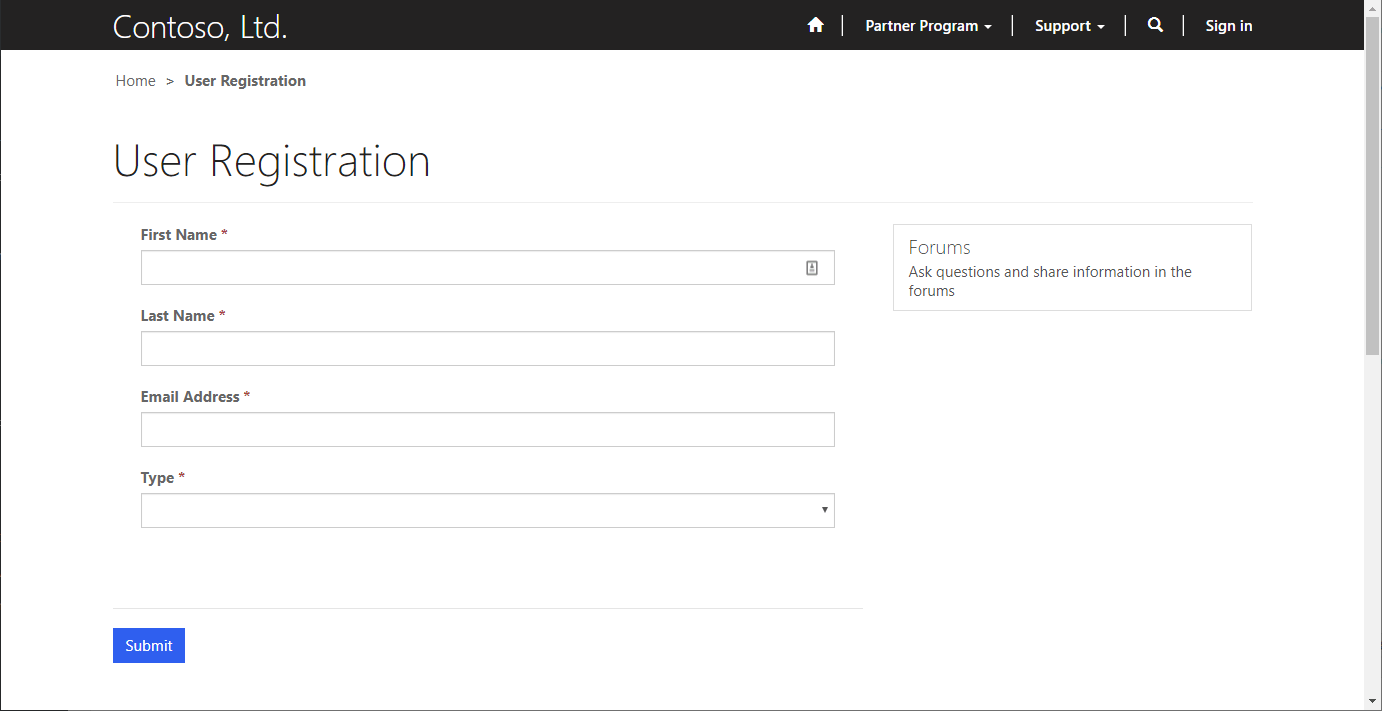Open the Support dropdown menu

click(1069, 26)
